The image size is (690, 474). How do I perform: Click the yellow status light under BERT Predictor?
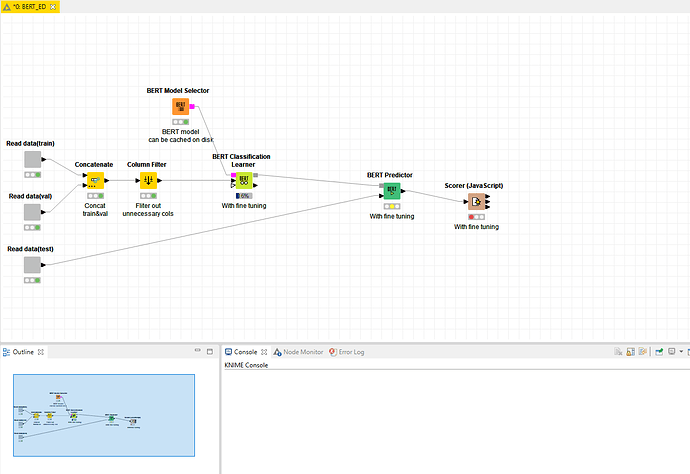pos(392,206)
